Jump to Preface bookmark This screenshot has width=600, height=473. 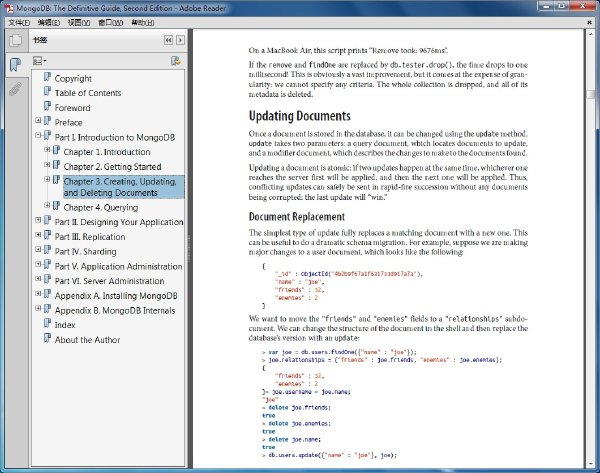(x=68, y=122)
